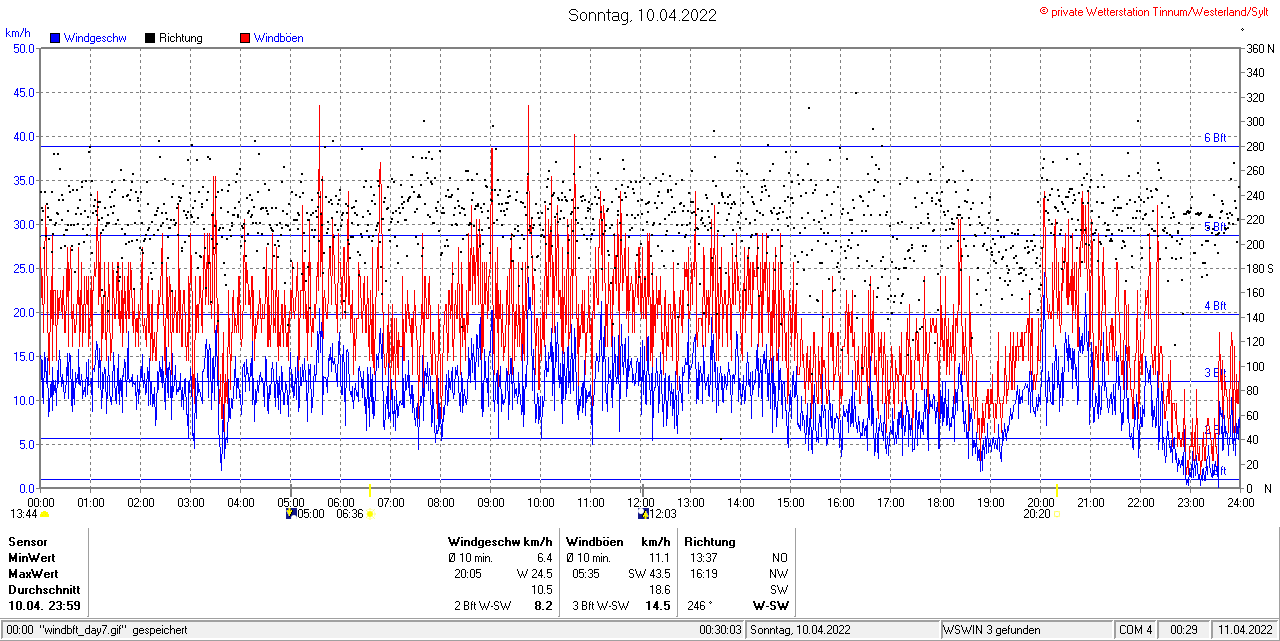Screen dimensions: 1280x641
Task: Click the Durchschnitt row label
Action: [x=43, y=590]
